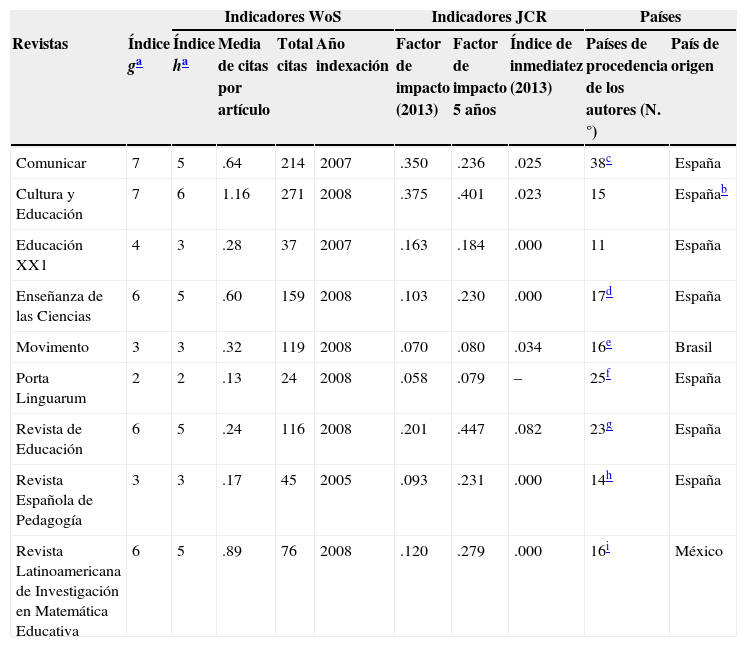This screenshot has height=647, width=747.
Task: Click the Indicadores JCR column group header
Action: tap(489, 17)
